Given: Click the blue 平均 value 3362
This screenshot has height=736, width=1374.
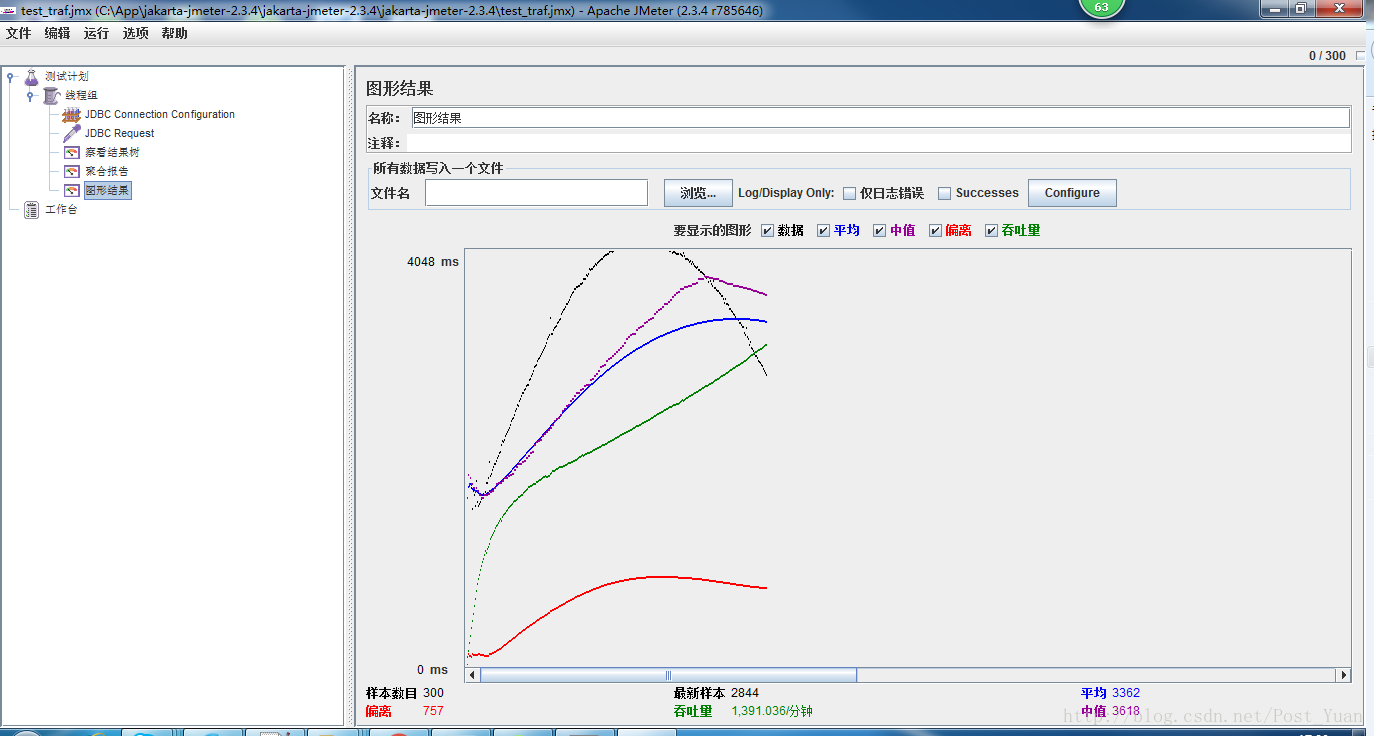Looking at the screenshot, I should click(x=1126, y=693).
